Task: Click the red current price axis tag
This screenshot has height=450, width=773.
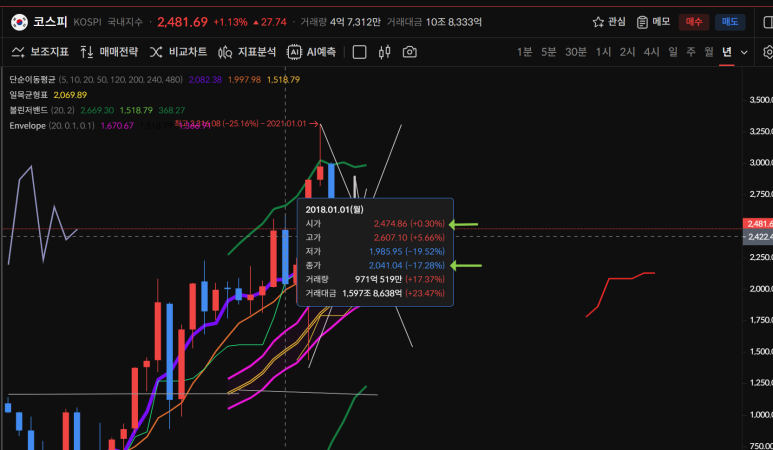Action: coord(758,224)
